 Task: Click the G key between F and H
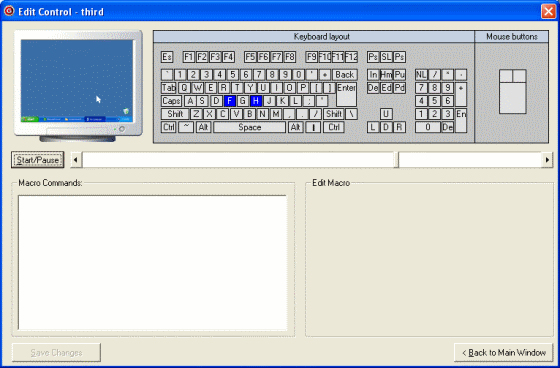pos(243,101)
